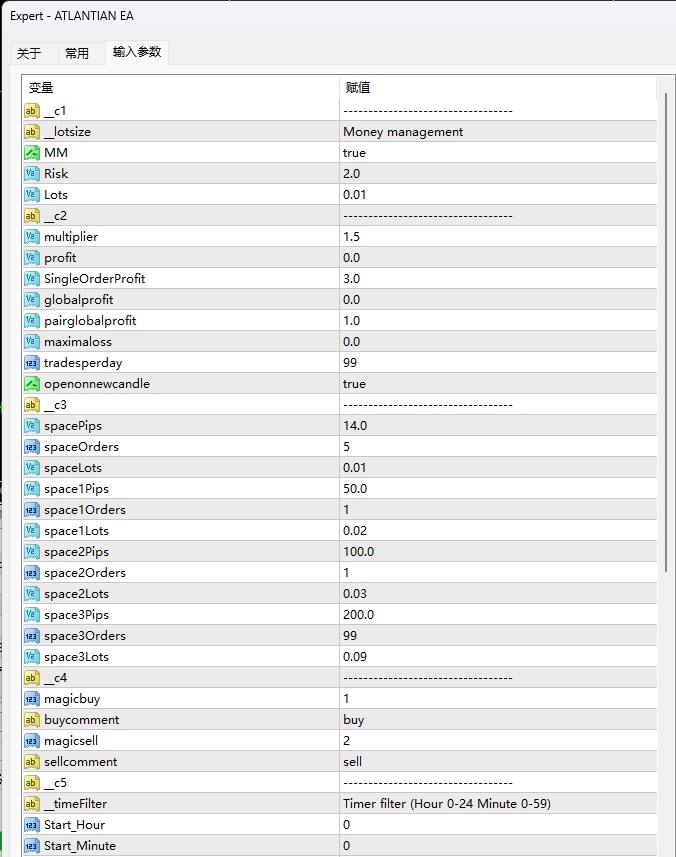Click the magicbuy integer icon
The width and height of the screenshot is (676, 857).
point(32,699)
